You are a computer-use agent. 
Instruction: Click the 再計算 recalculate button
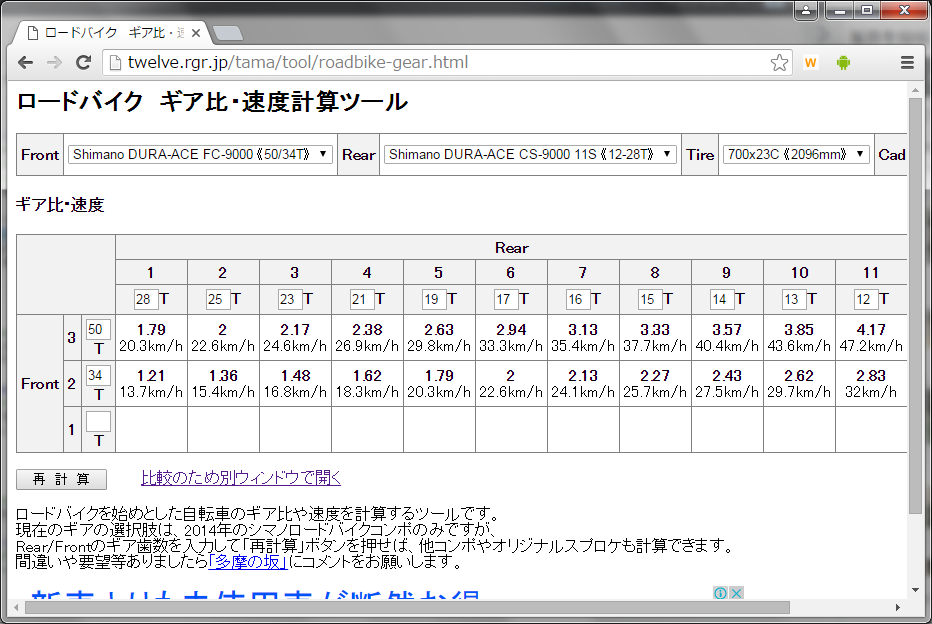pos(61,480)
